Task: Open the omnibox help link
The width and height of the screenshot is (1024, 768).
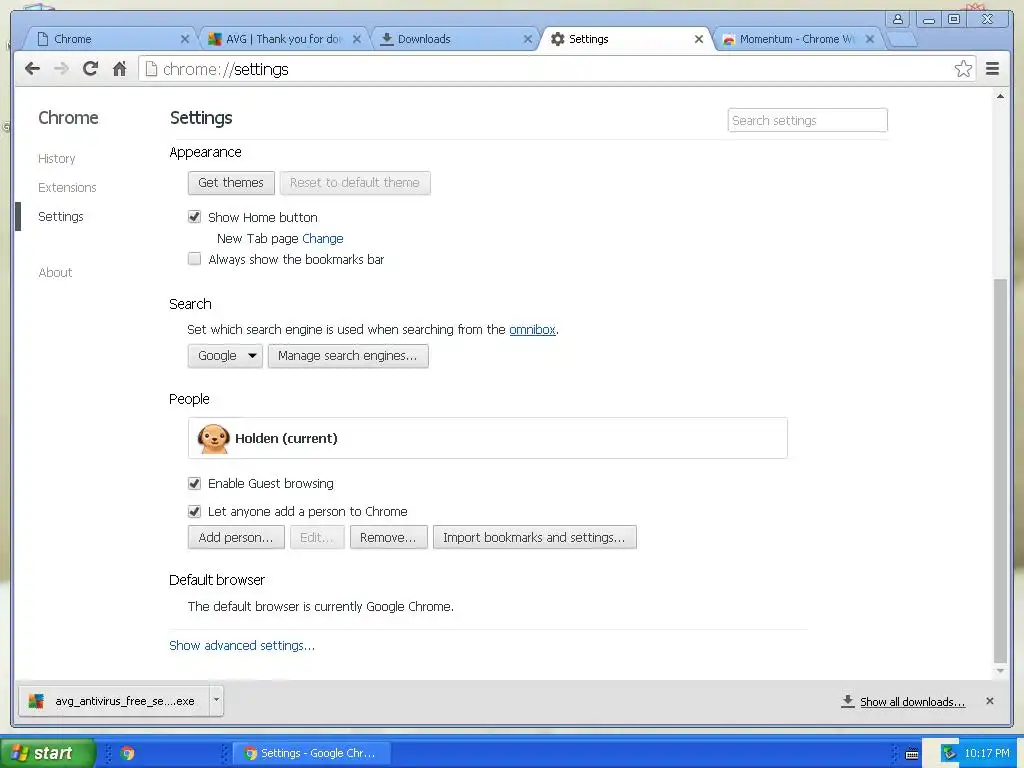Action: tap(532, 329)
